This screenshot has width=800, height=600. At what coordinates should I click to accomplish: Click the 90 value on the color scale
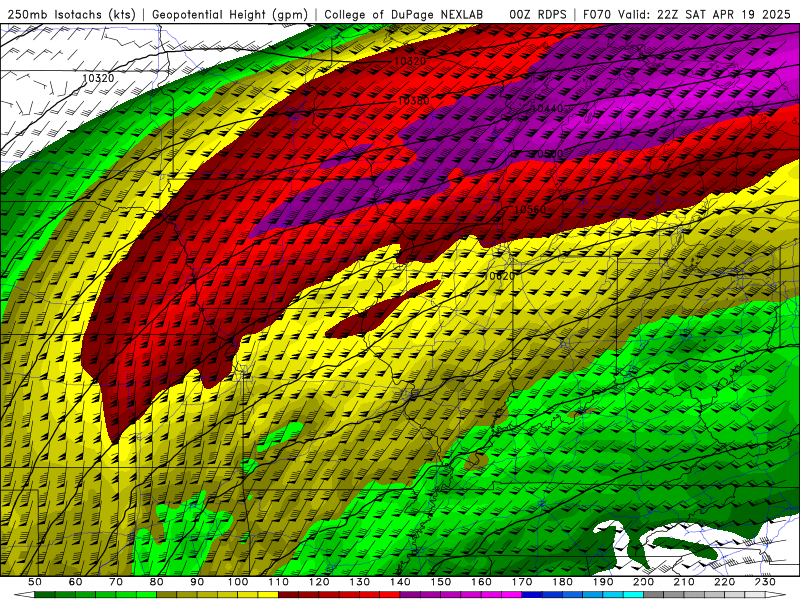coord(197,582)
